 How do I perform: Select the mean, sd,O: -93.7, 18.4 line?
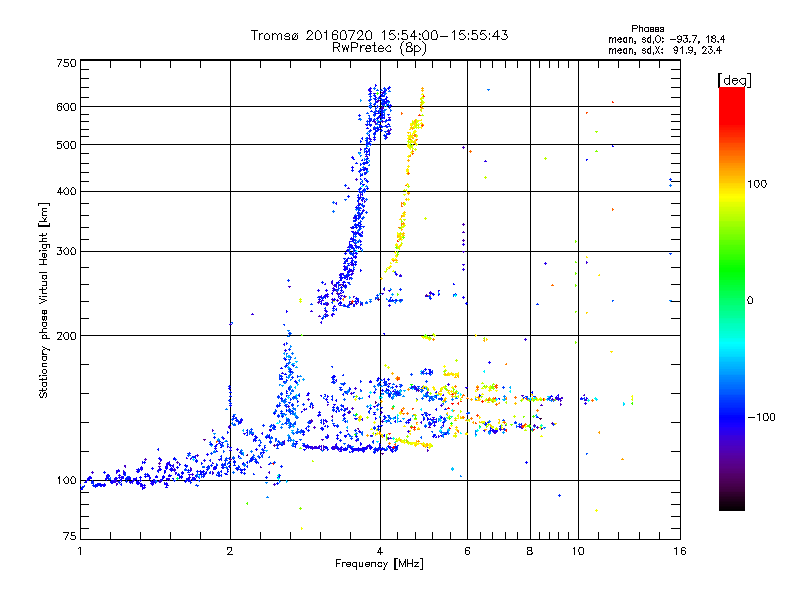[x=666, y=39]
